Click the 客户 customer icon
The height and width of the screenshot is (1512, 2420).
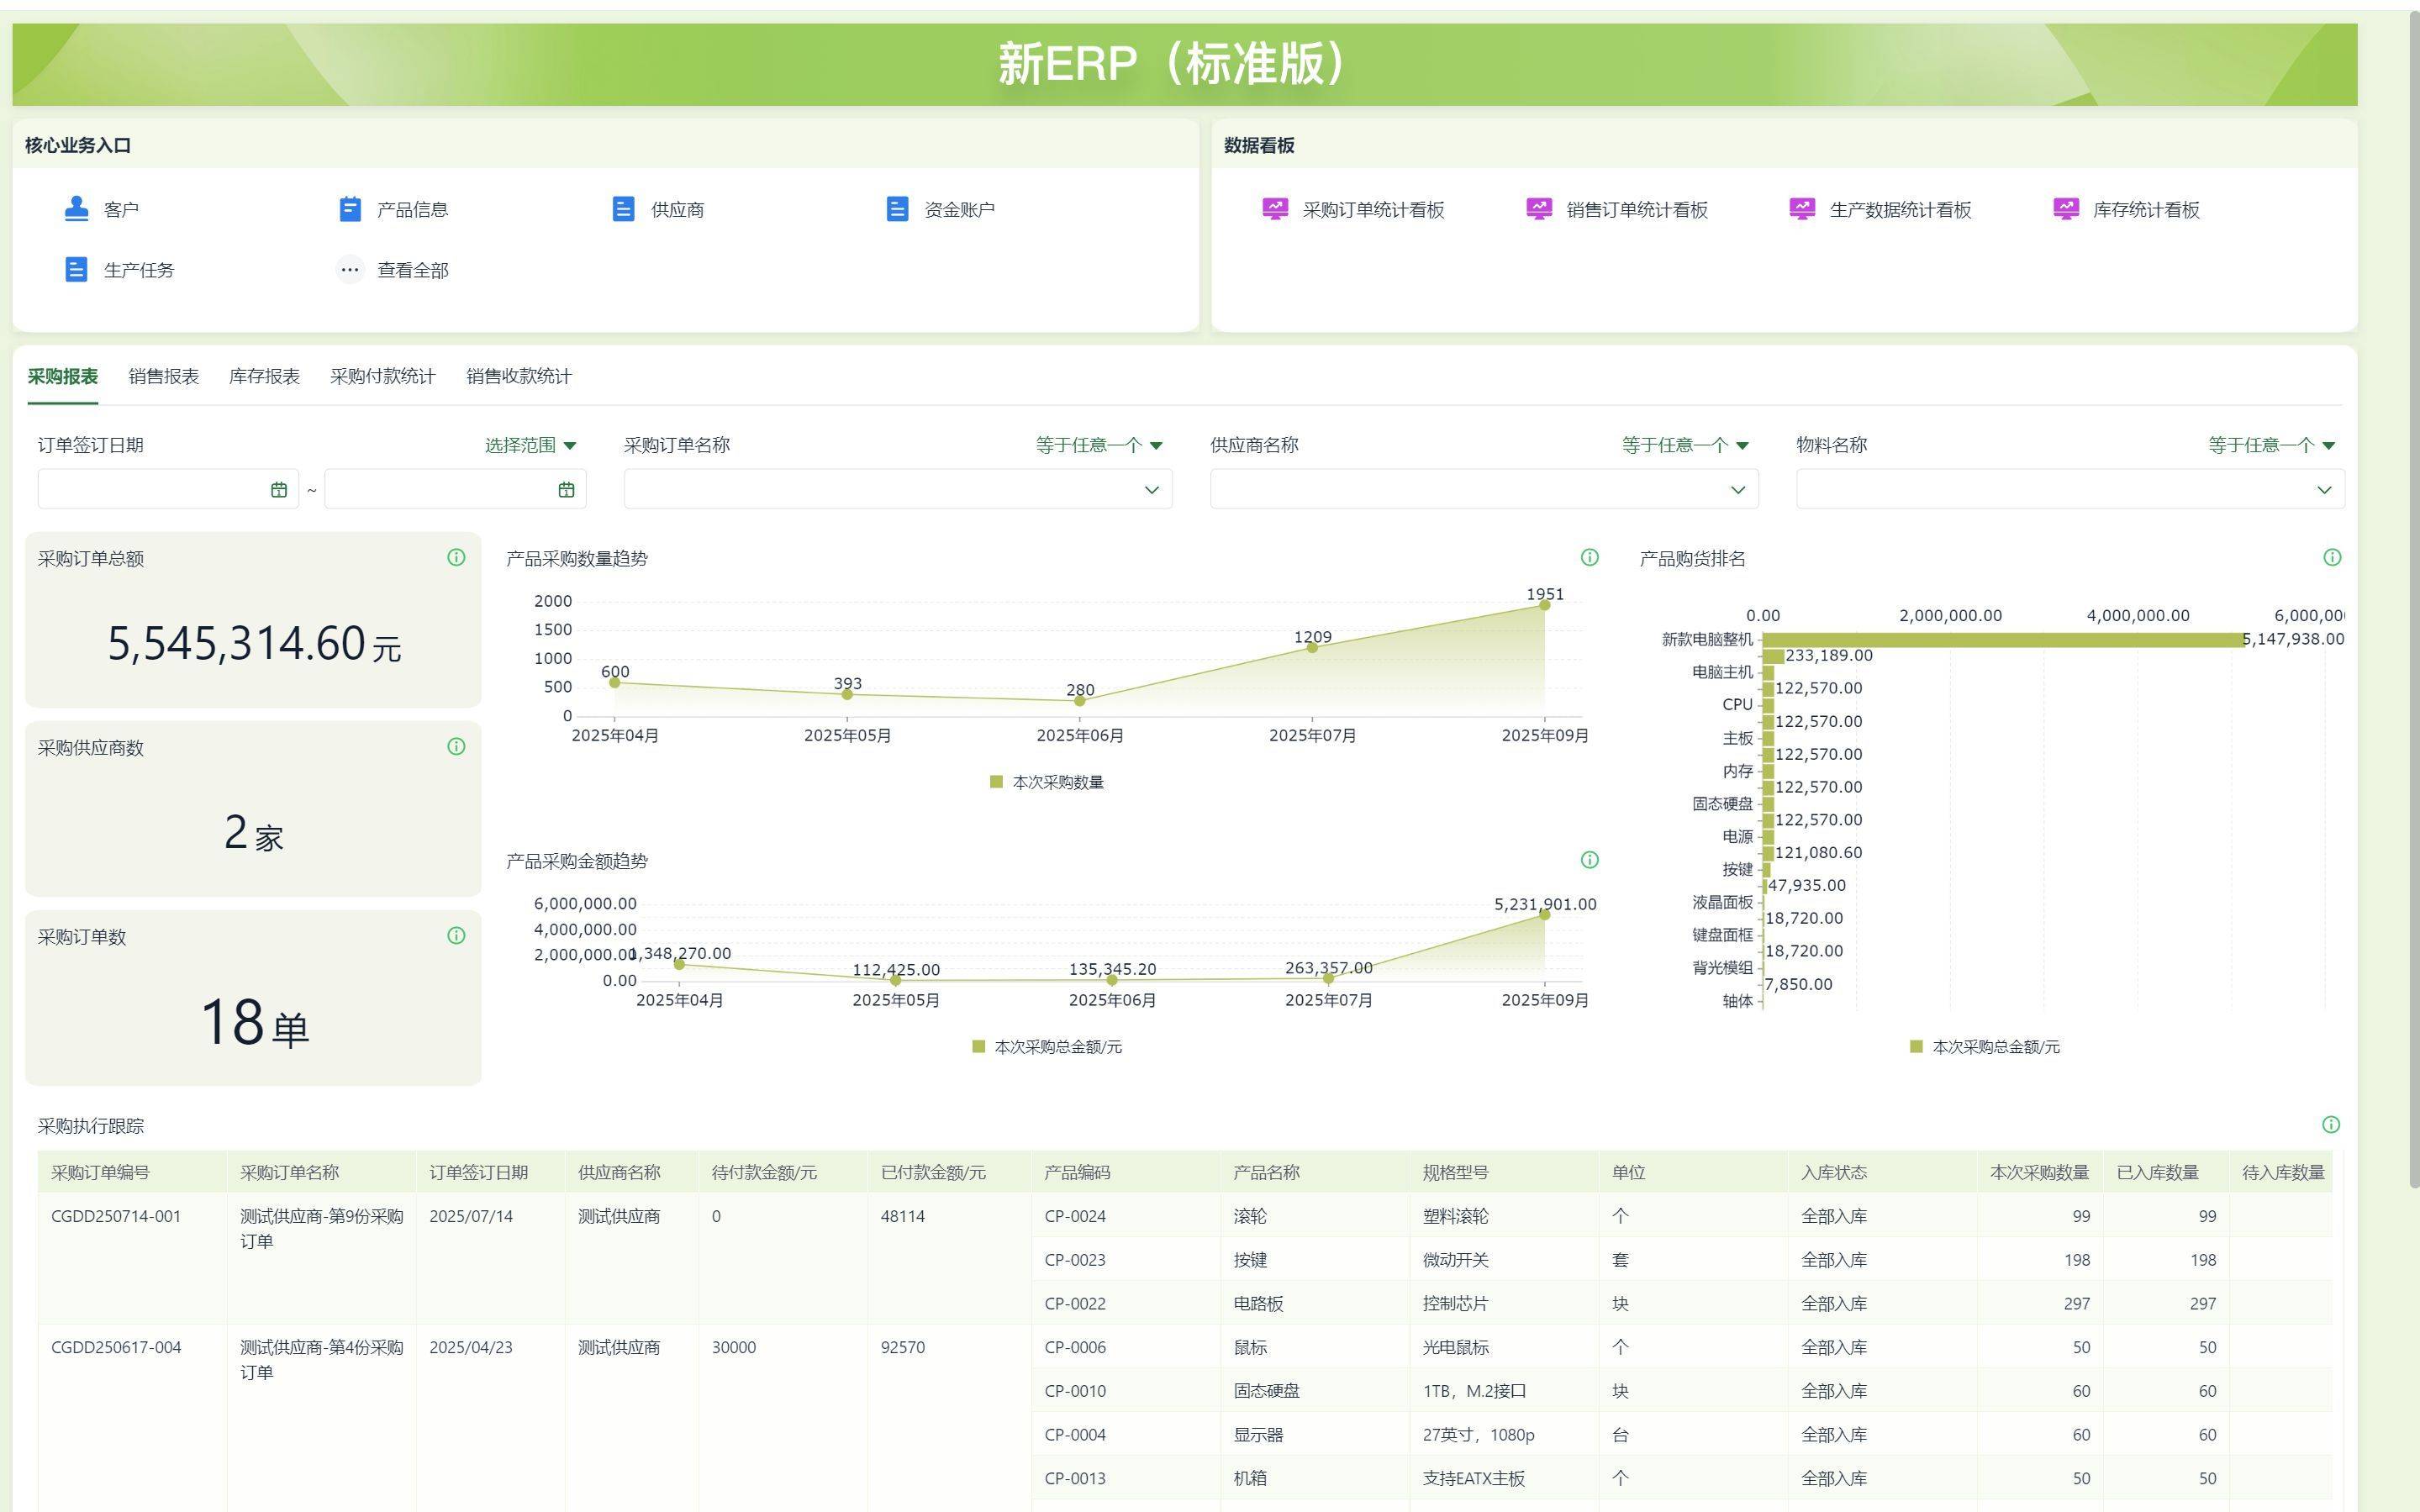click(76, 209)
